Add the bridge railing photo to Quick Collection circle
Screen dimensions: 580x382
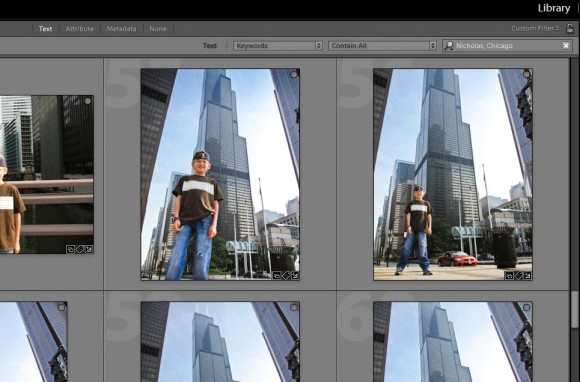(x=88, y=101)
